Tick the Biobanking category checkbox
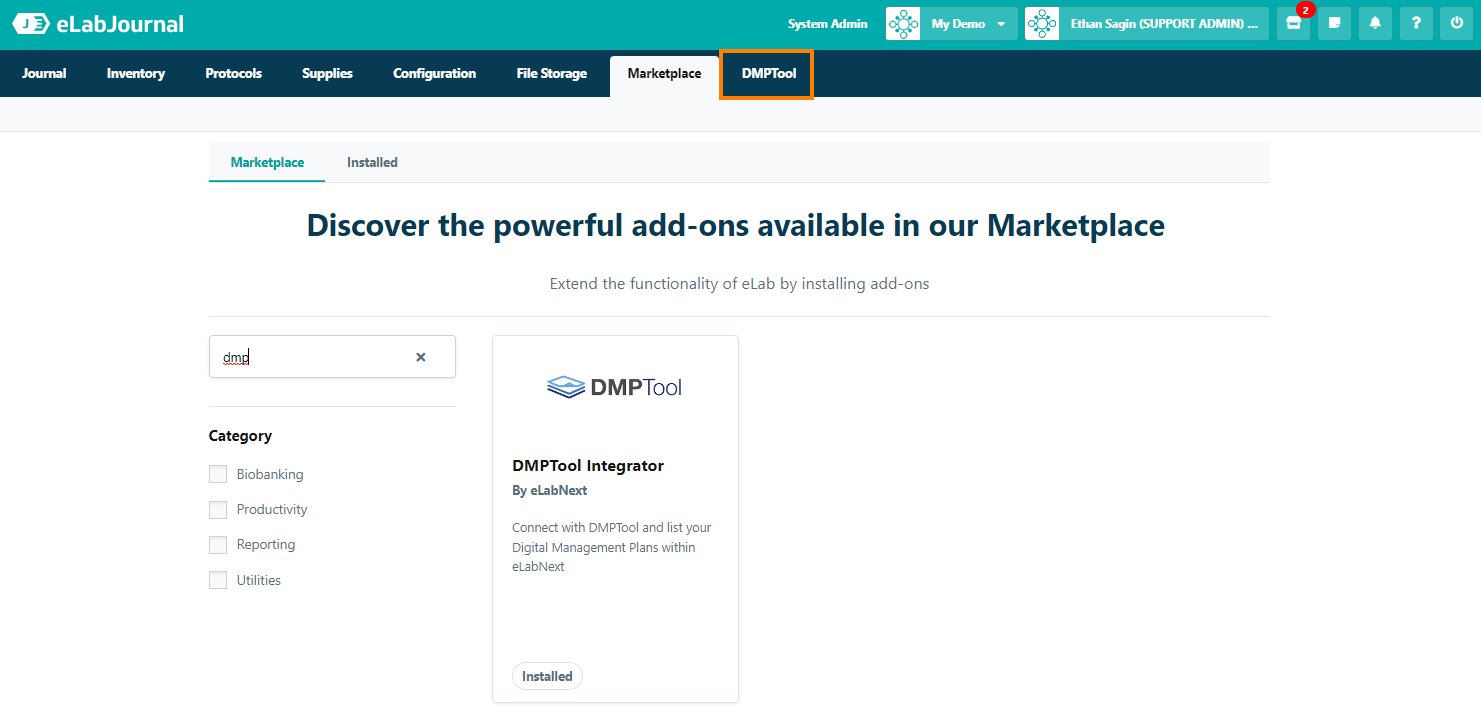Viewport: 1481px width, 710px height. (x=218, y=474)
